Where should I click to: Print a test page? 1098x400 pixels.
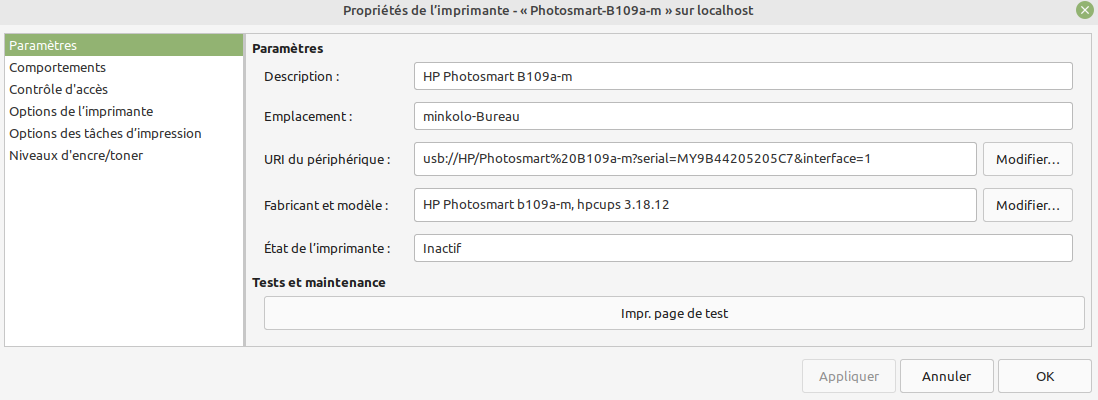click(x=674, y=313)
